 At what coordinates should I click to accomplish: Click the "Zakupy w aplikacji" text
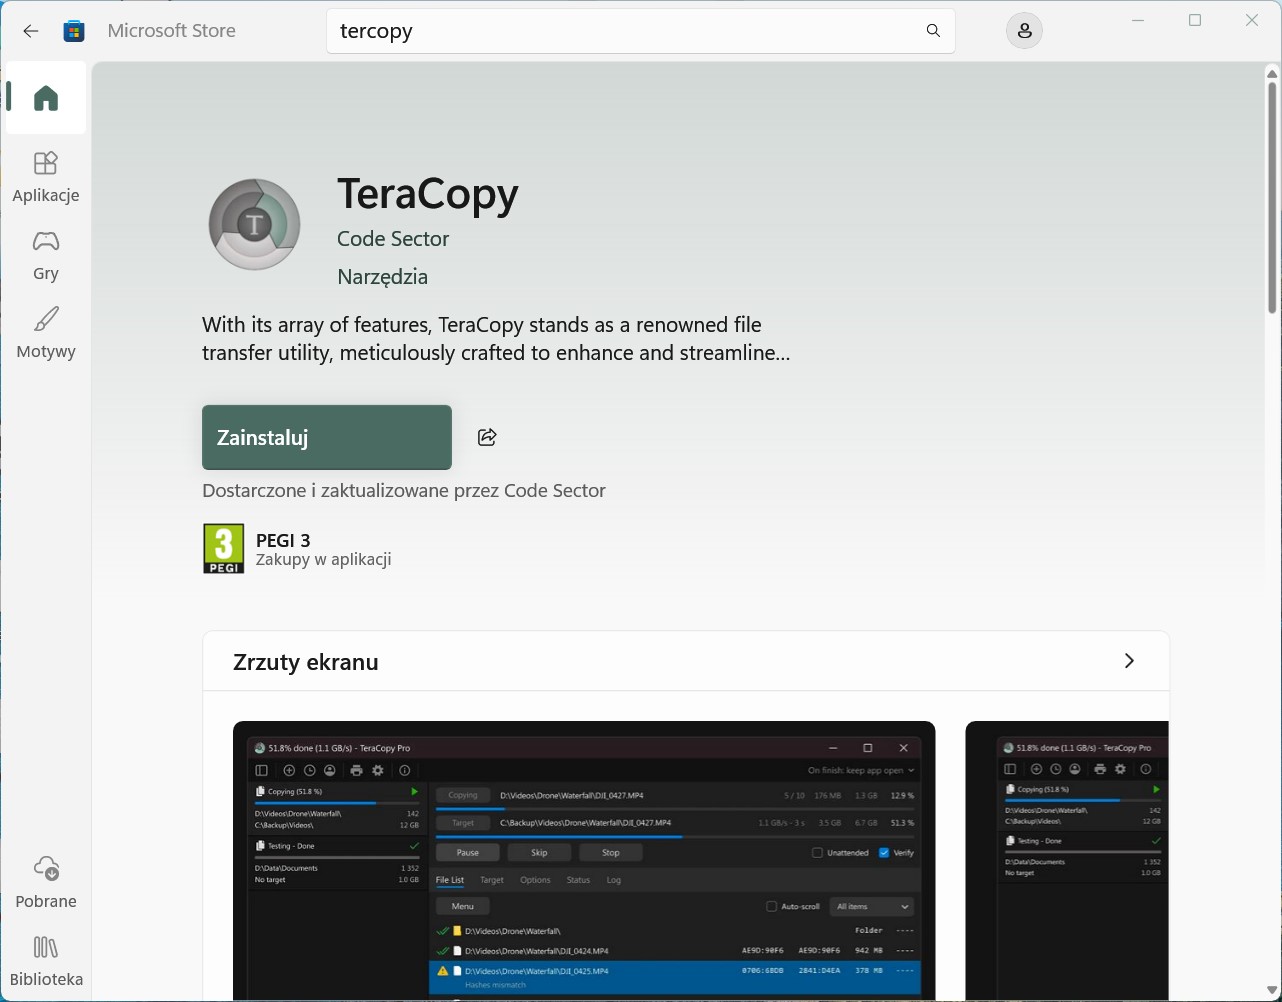click(323, 560)
